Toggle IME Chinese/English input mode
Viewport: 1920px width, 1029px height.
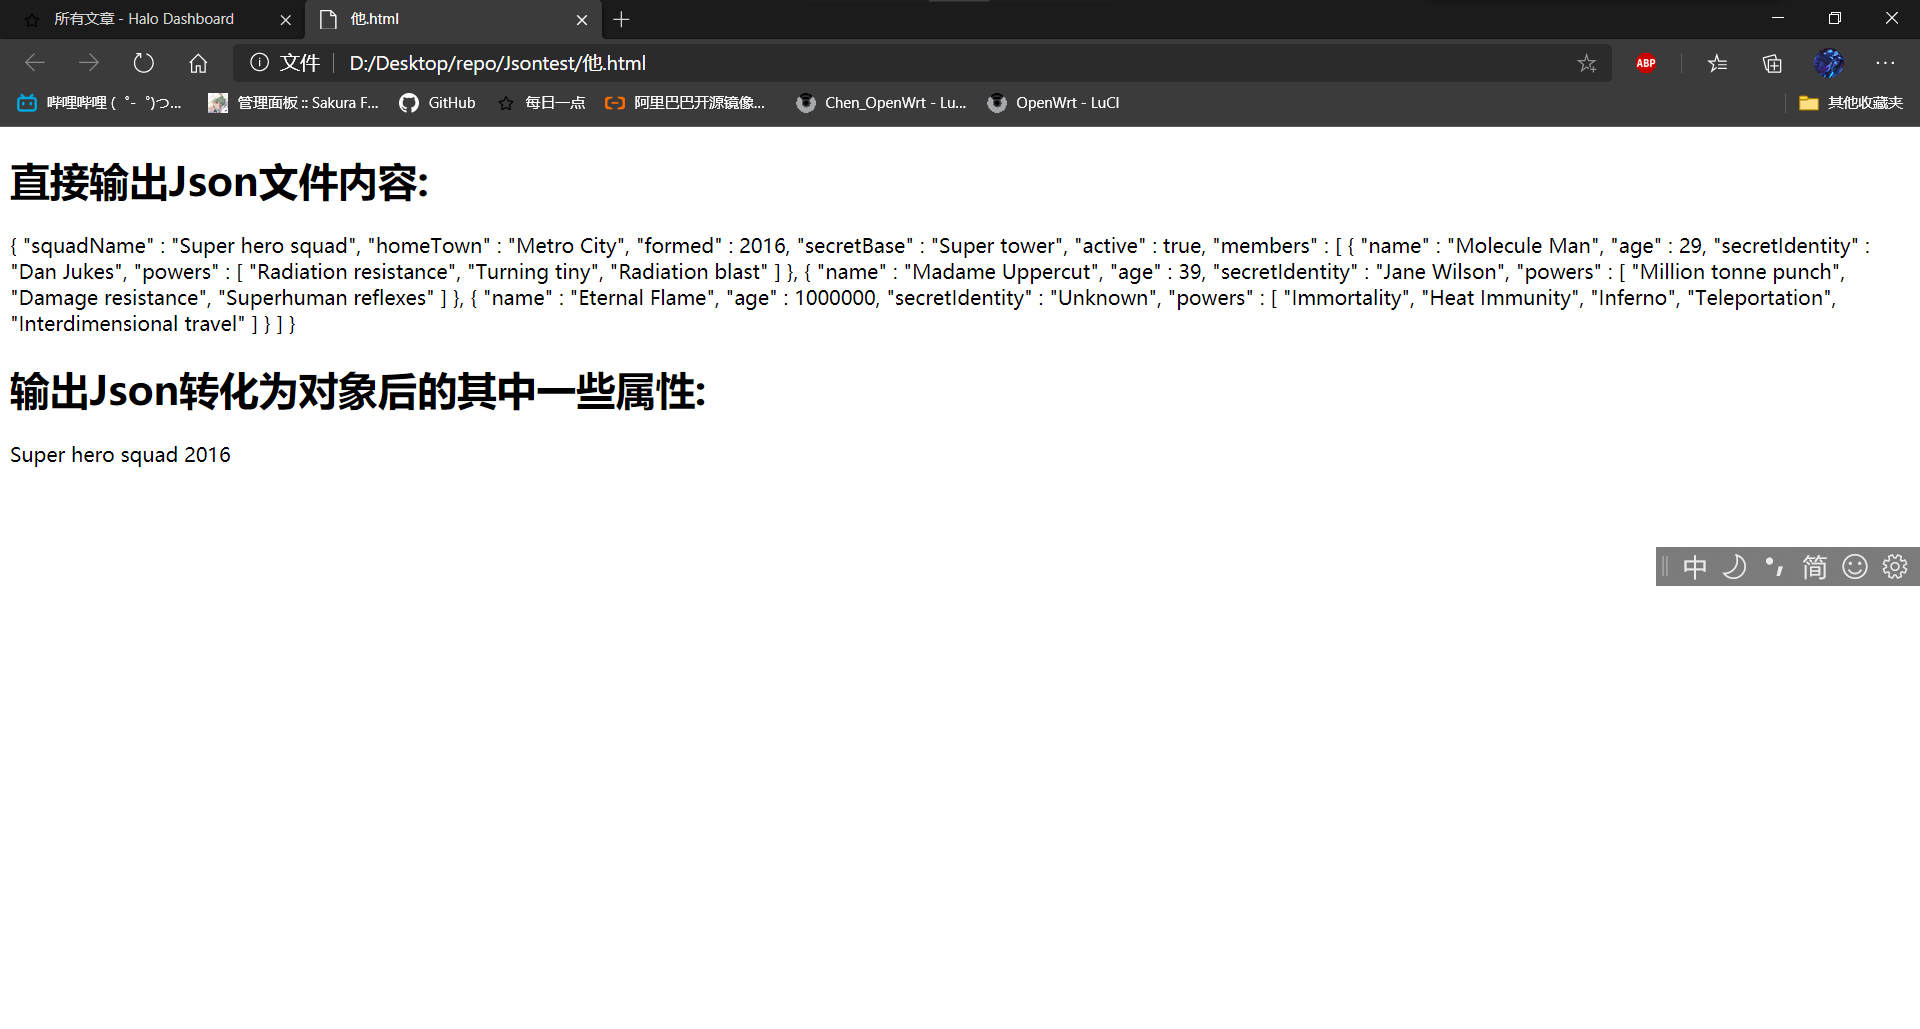1694,567
